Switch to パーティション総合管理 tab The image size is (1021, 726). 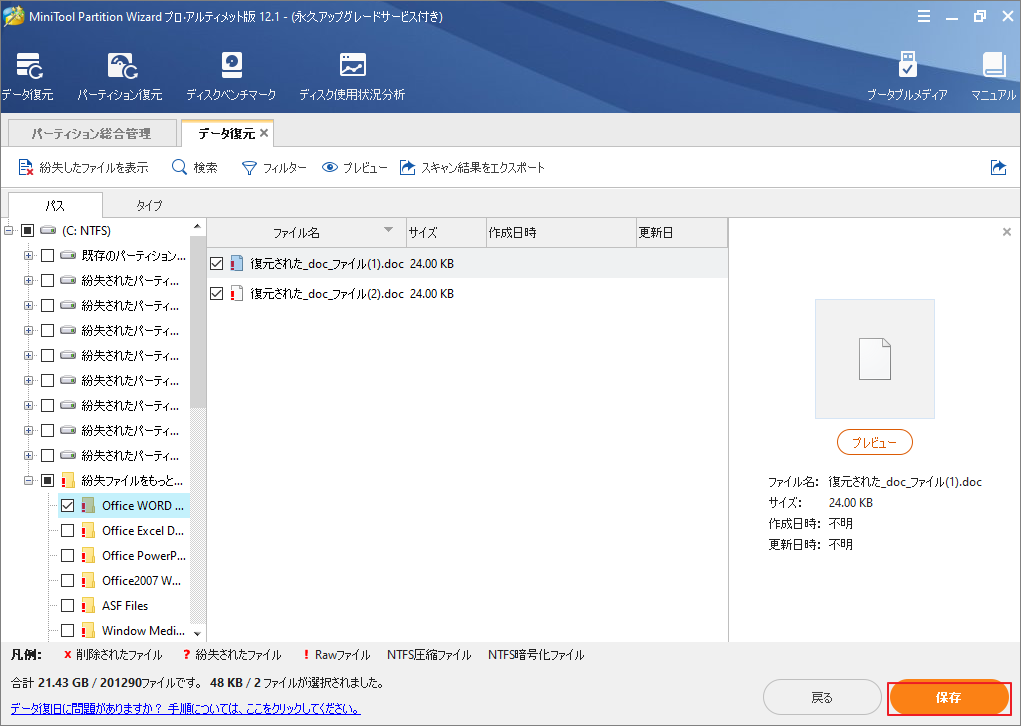(x=92, y=133)
